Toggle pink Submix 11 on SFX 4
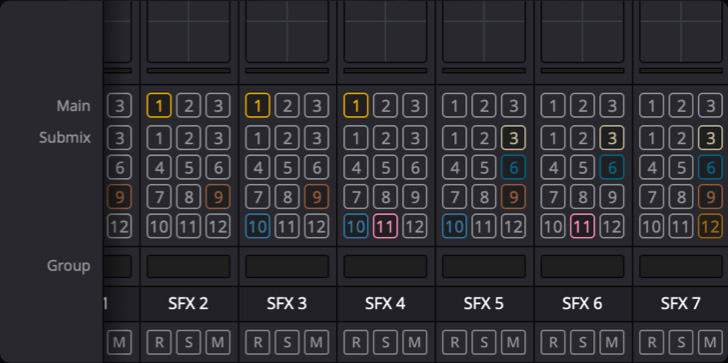The height and width of the screenshot is (363, 728). click(385, 226)
